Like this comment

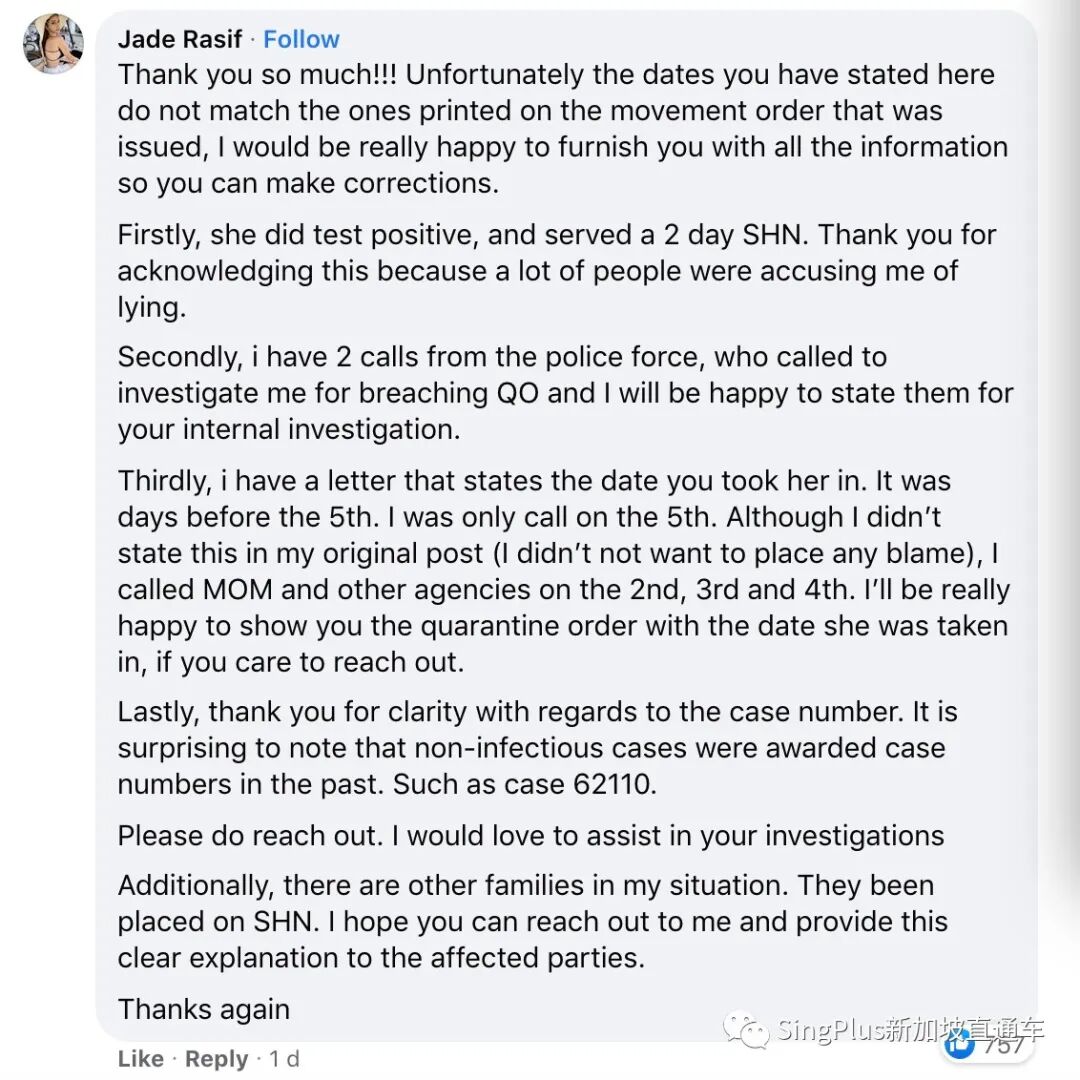click(x=140, y=1058)
